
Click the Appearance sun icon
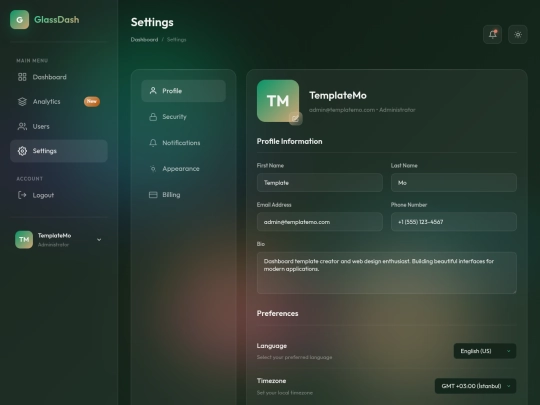[x=153, y=168]
